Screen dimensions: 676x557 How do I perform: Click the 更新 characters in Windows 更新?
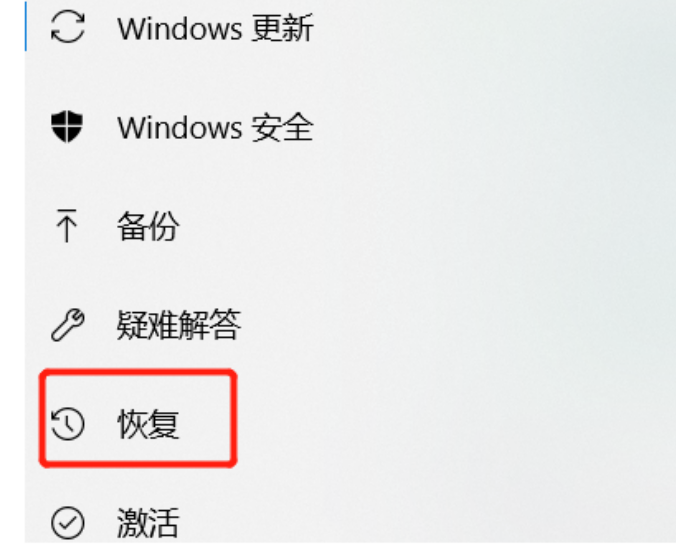[282, 28]
